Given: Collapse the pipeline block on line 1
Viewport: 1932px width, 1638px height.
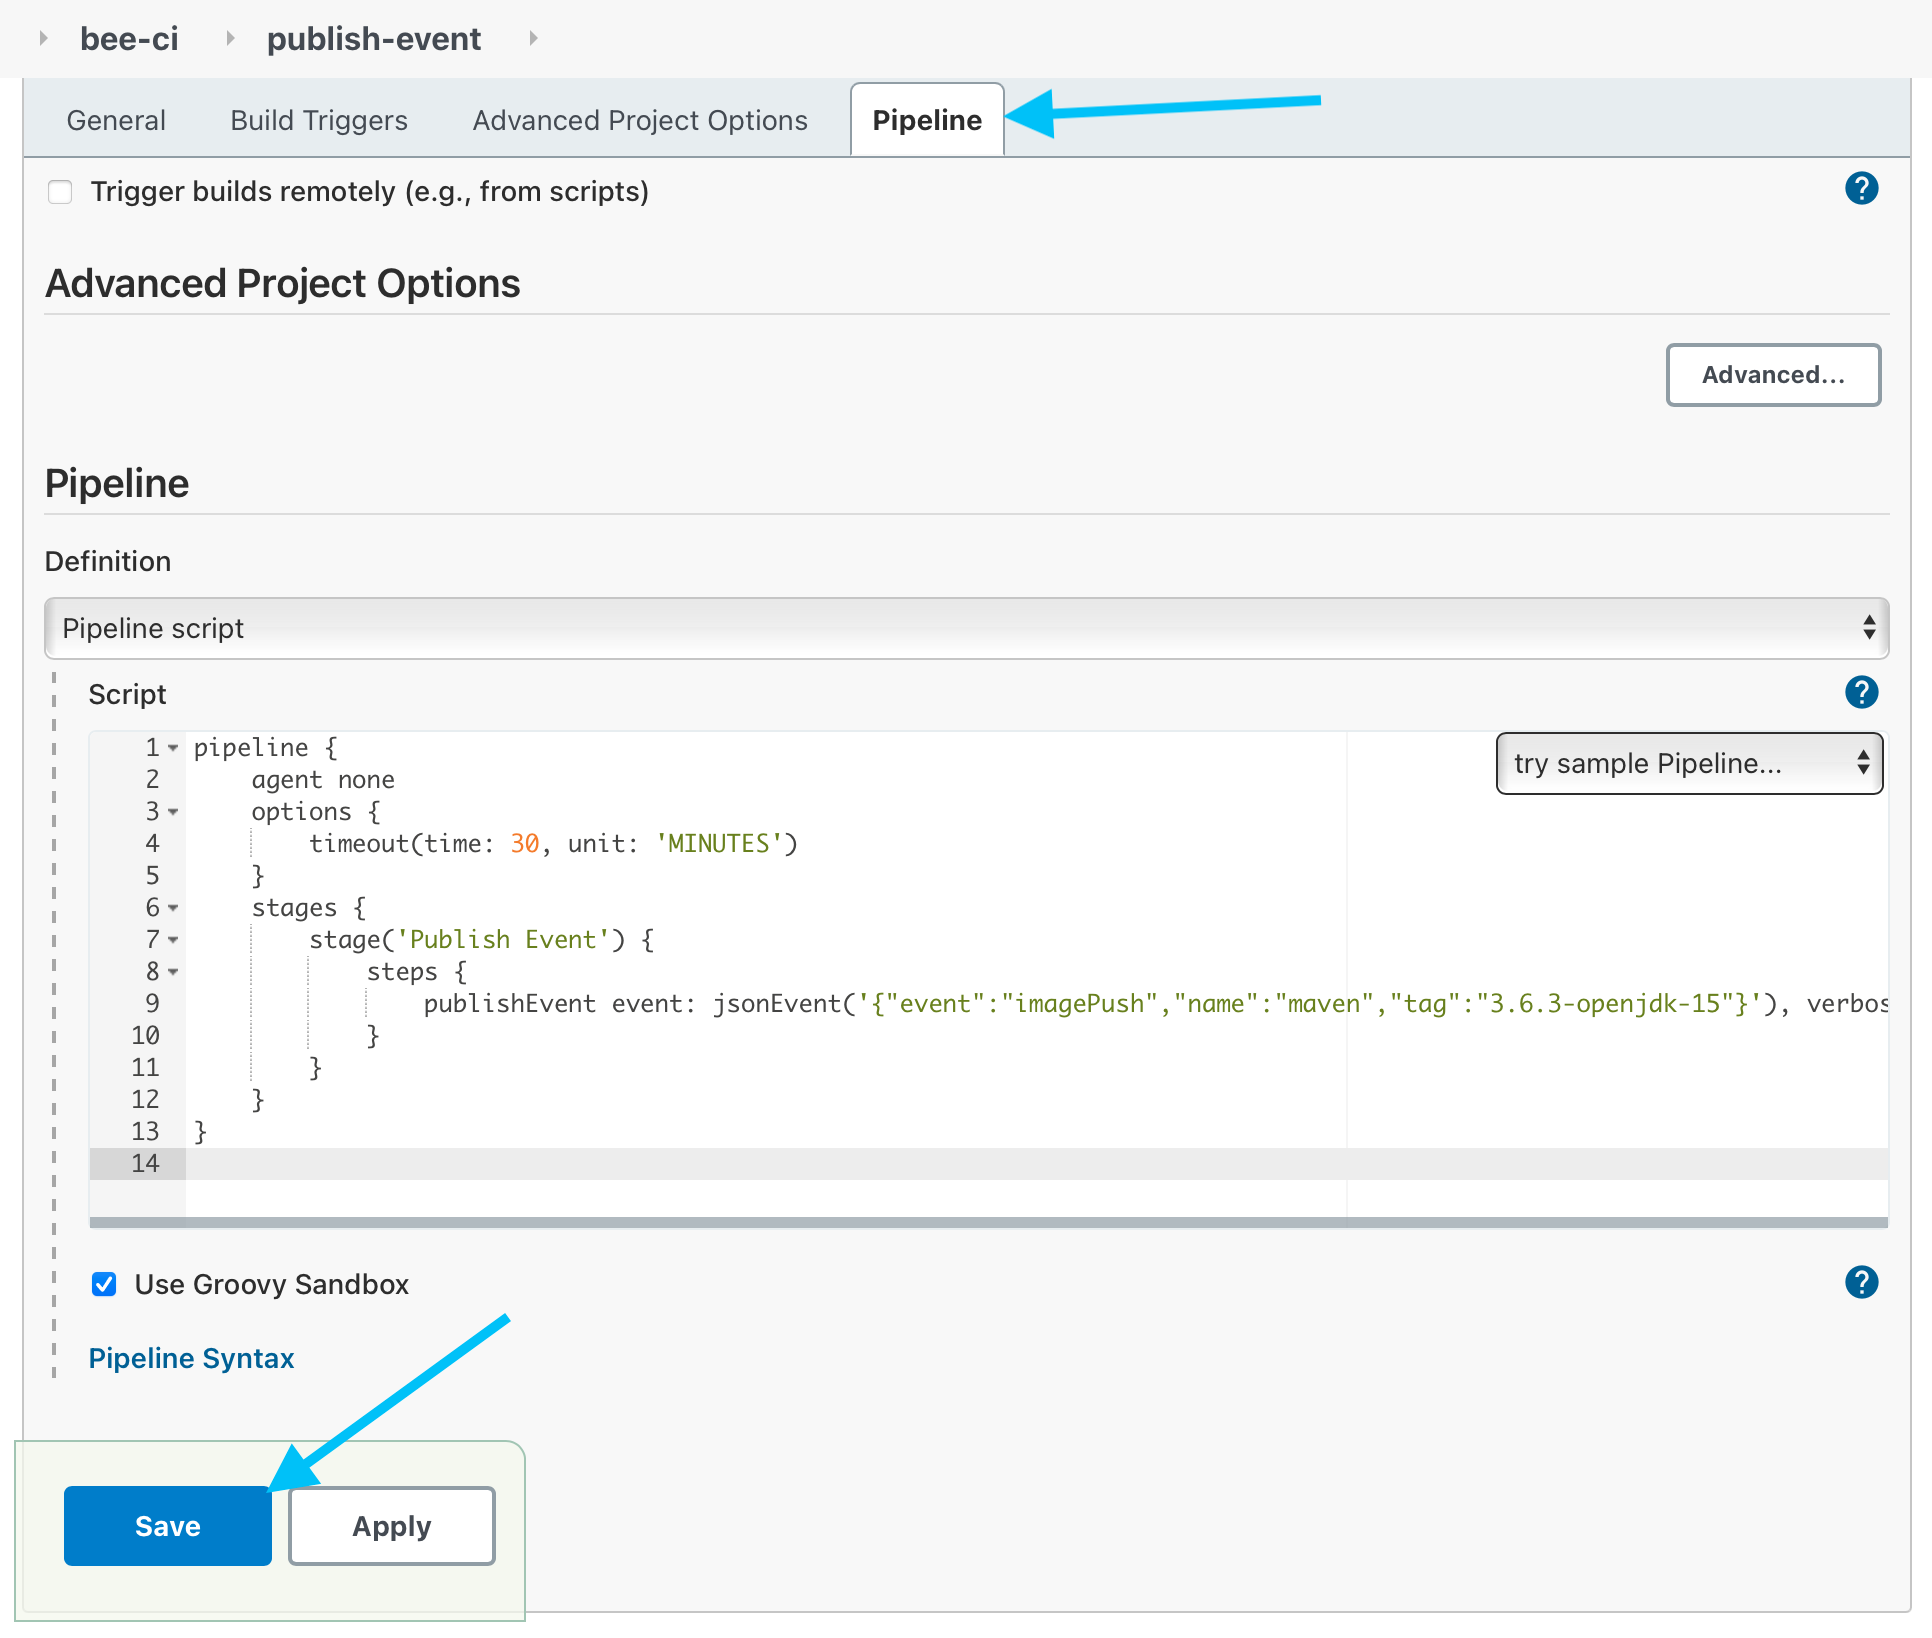Looking at the screenshot, I should [x=172, y=749].
